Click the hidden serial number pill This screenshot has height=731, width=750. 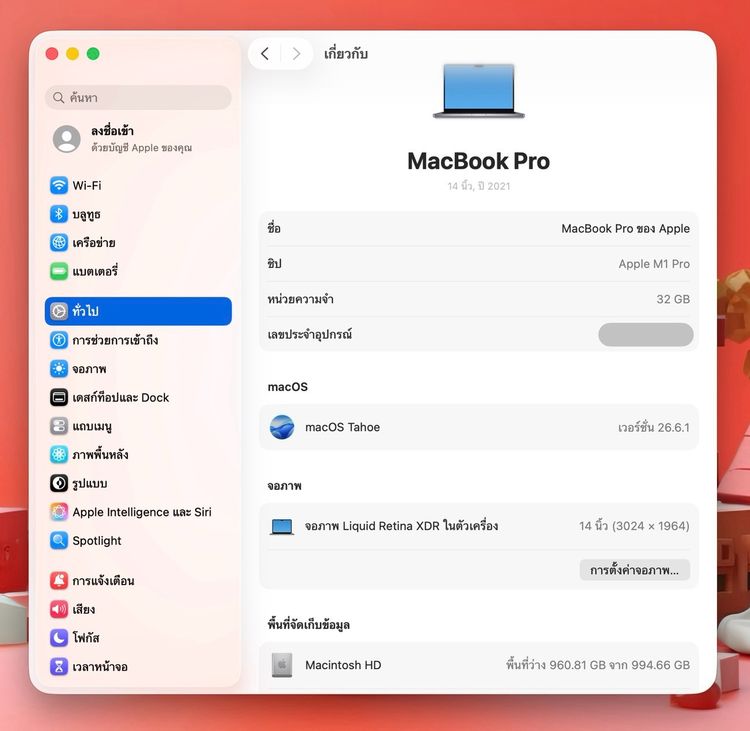point(646,334)
